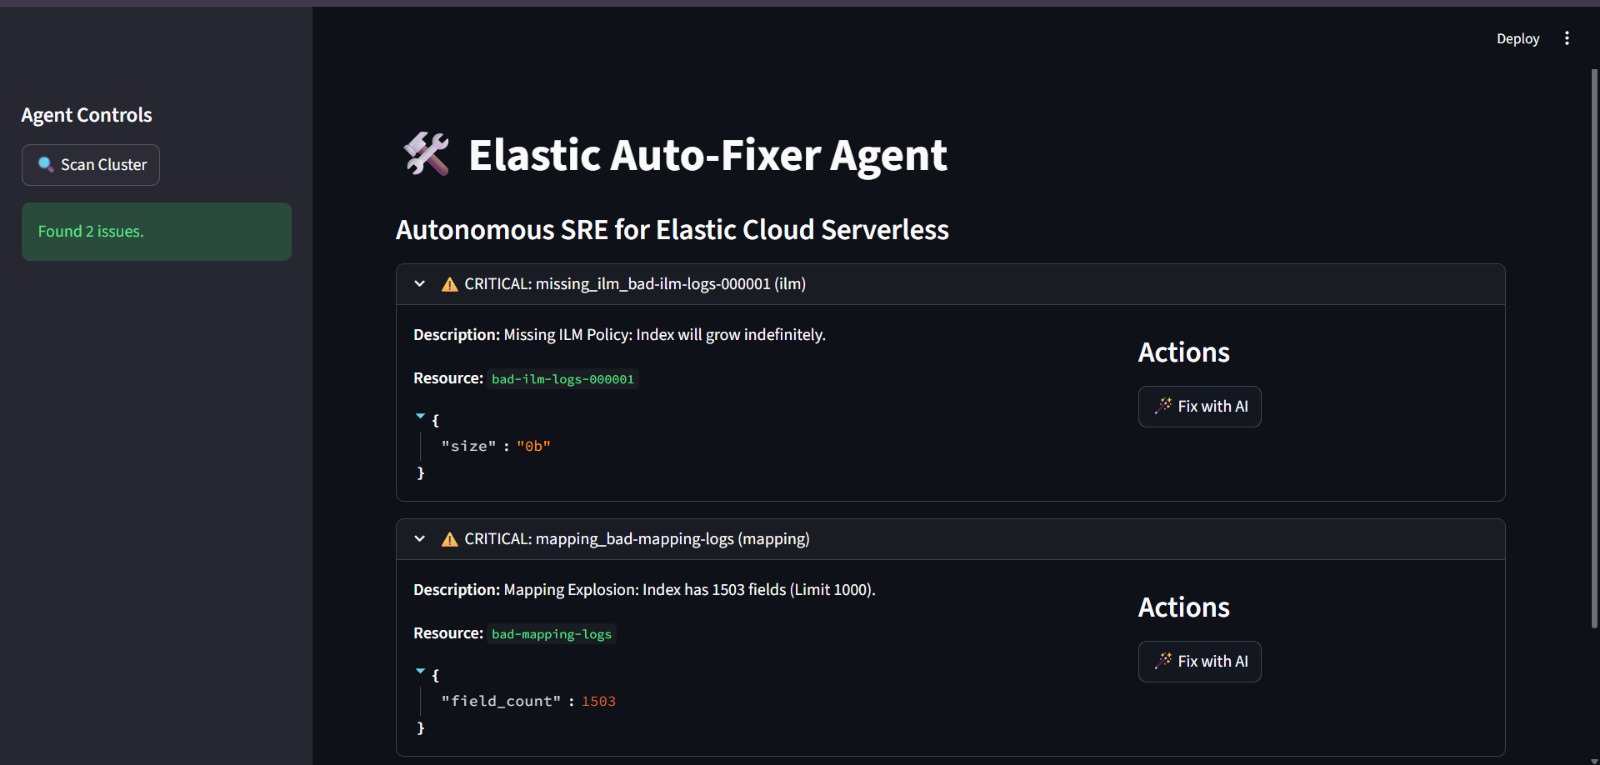Click the hammer and wrench title icon
Image resolution: width=1600 pixels, height=765 pixels.
[x=427, y=154]
